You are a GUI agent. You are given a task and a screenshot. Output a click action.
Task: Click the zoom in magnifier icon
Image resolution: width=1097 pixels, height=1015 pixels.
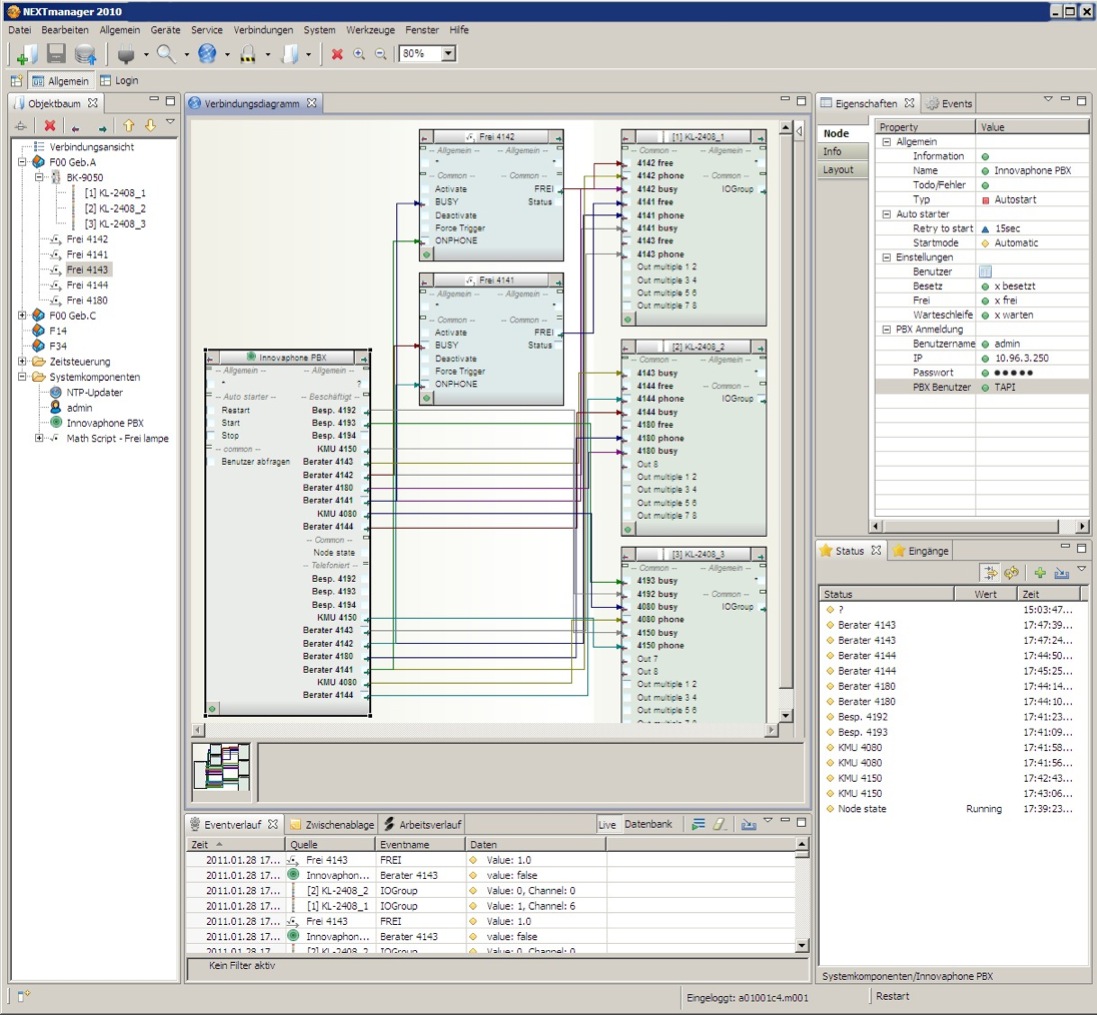coord(359,54)
